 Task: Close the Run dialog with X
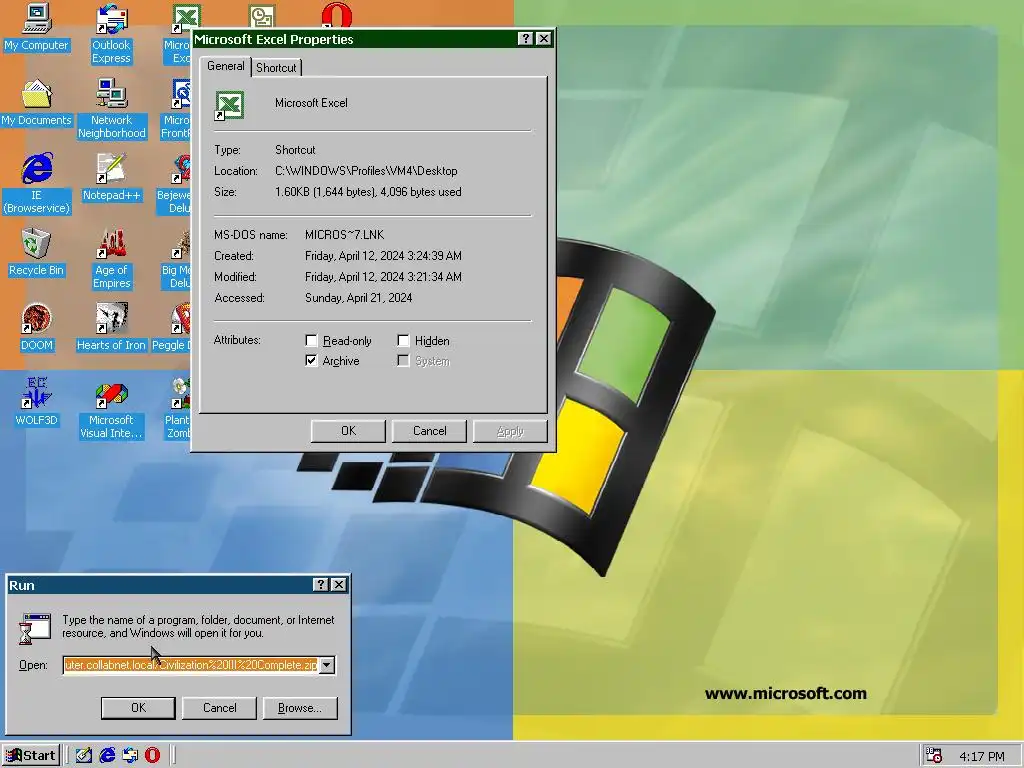[x=339, y=584]
